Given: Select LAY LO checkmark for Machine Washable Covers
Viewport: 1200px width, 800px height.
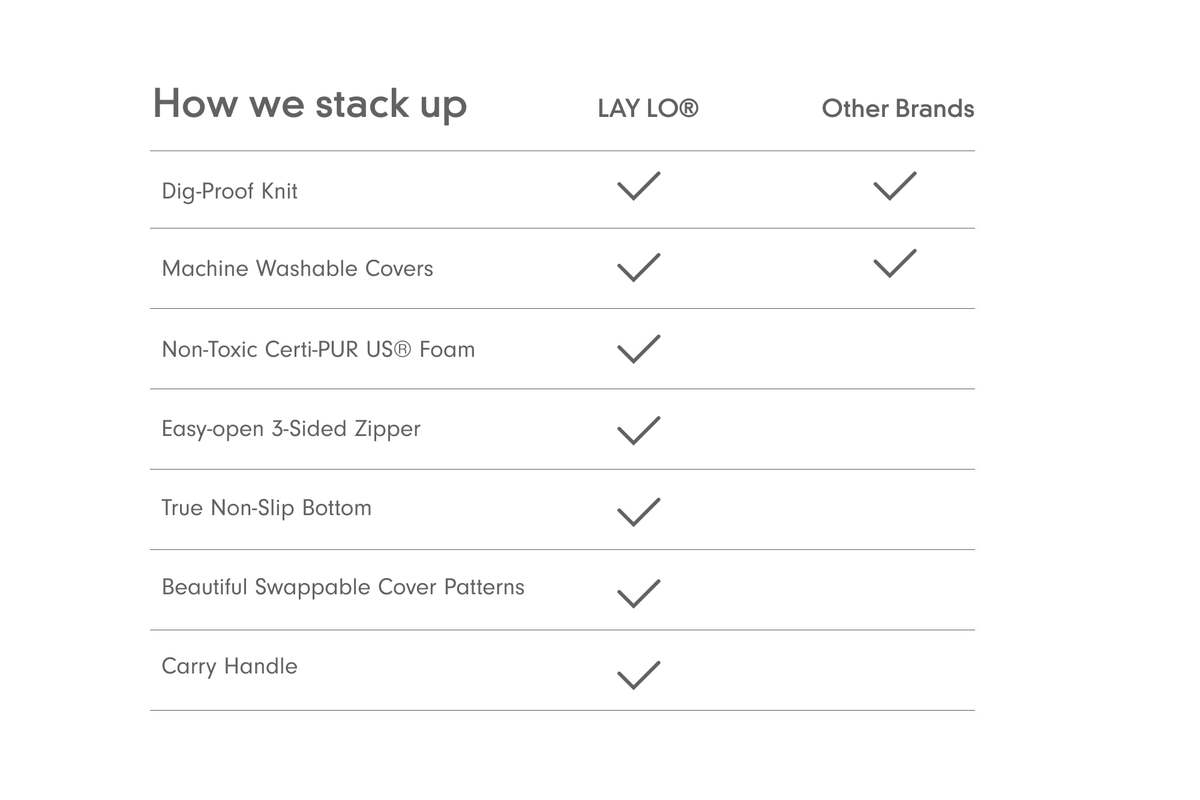Looking at the screenshot, I should click(639, 267).
